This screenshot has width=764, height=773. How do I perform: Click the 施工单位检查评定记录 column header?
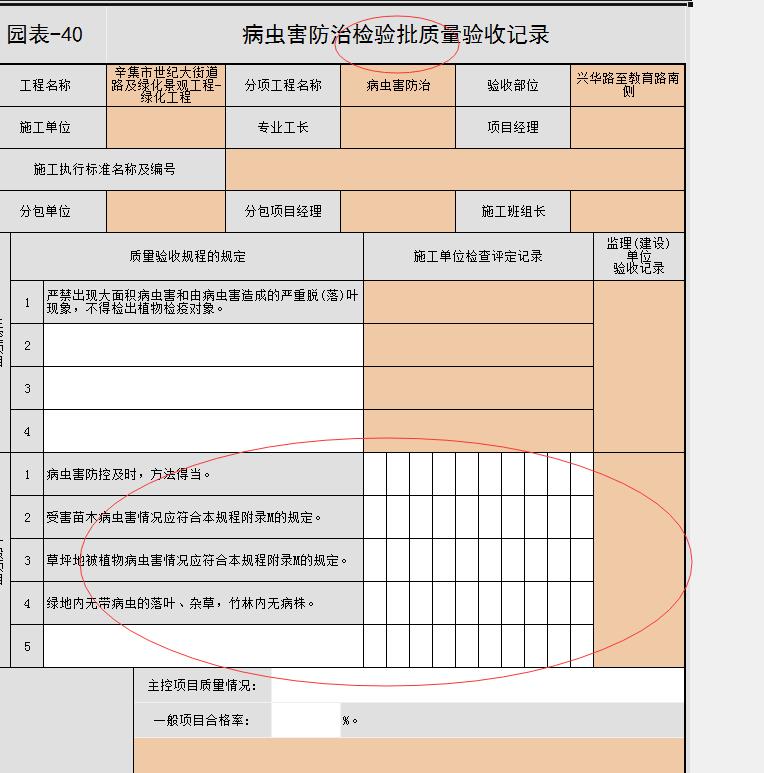(478, 257)
